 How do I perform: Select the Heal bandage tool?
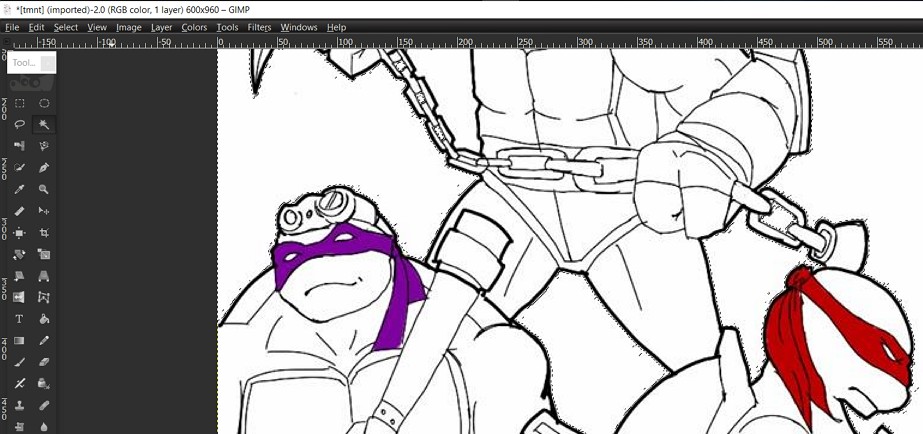pos(44,405)
